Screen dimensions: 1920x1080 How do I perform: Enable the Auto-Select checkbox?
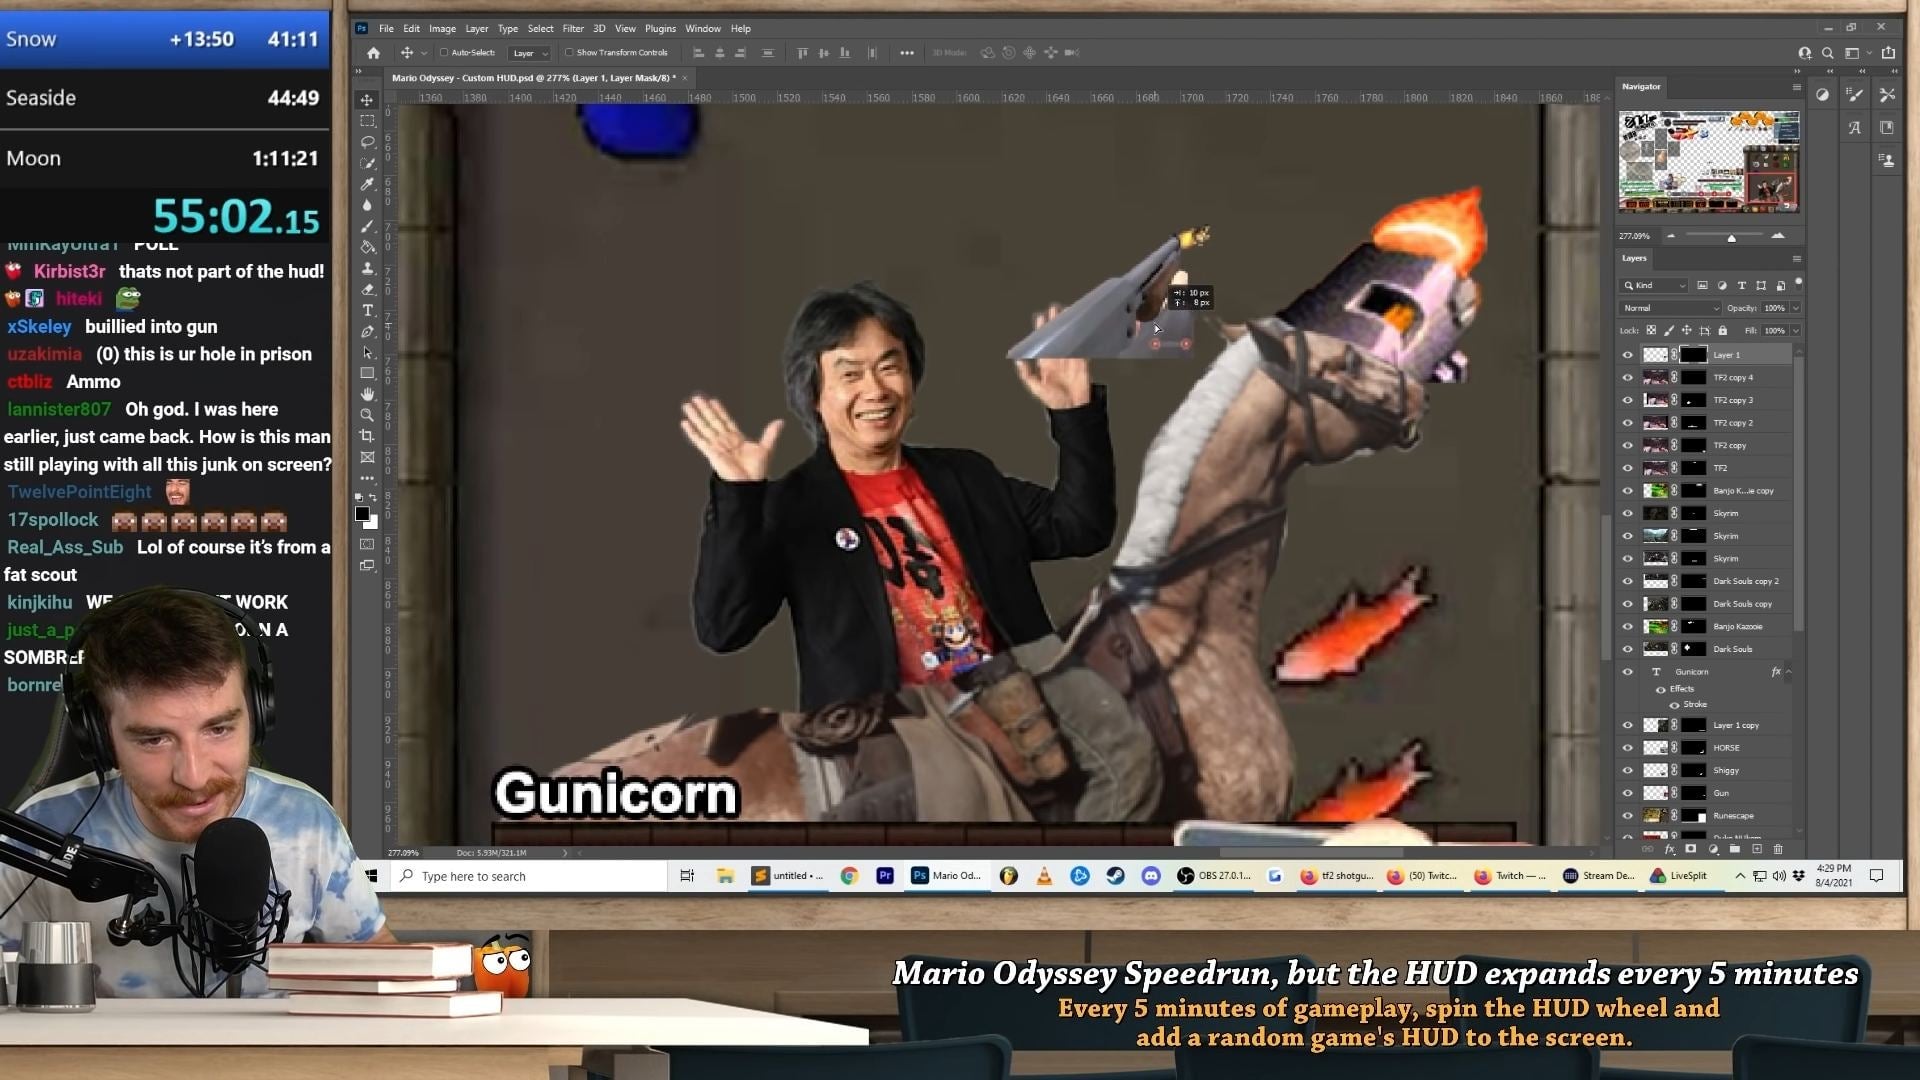(x=444, y=52)
